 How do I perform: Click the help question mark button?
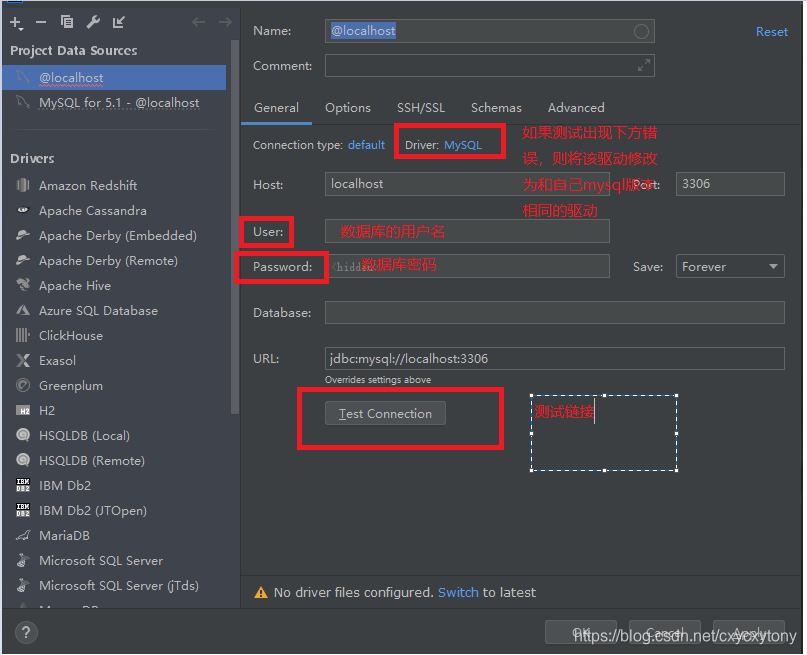tap(26, 632)
